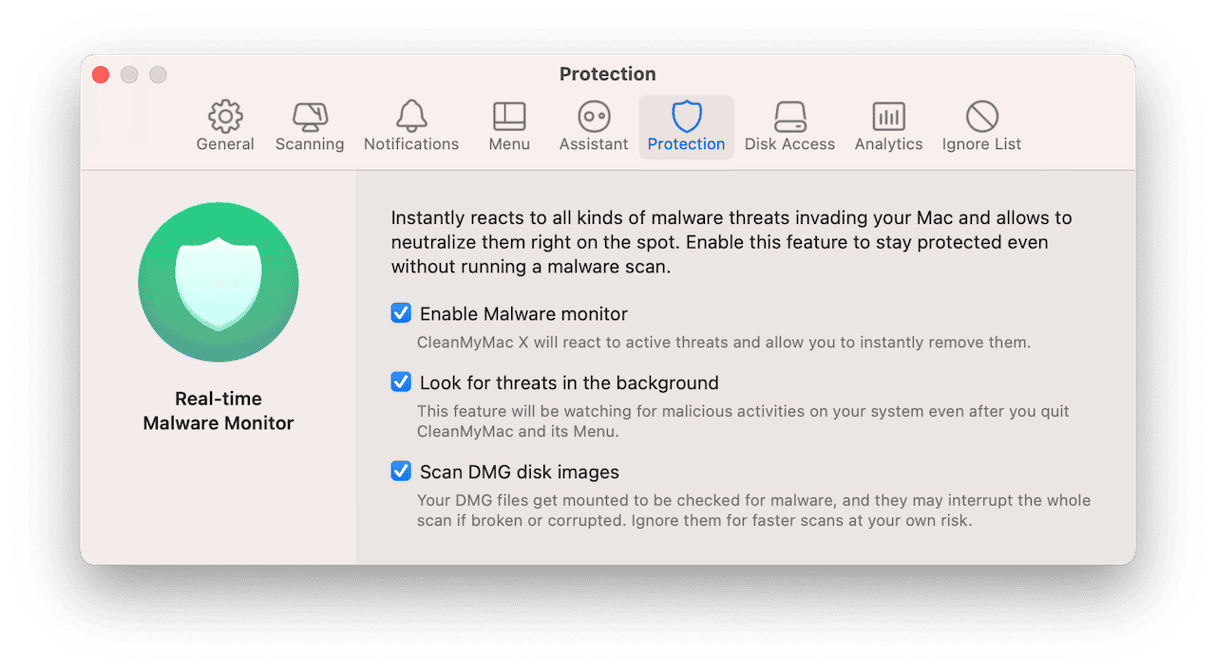The width and height of the screenshot is (1216, 671).
Task: Switch to the Scanning tab label
Action: [310, 144]
